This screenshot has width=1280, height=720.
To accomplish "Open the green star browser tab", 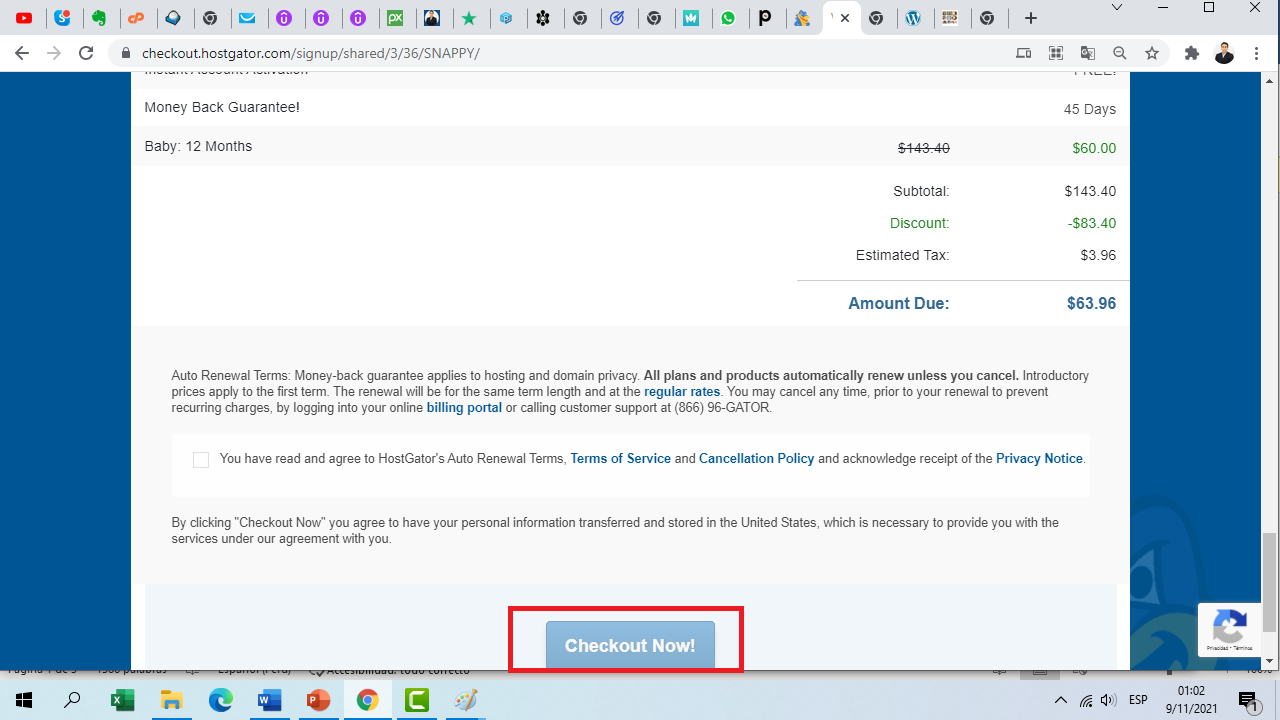I will pyautogui.click(x=469, y=18).
